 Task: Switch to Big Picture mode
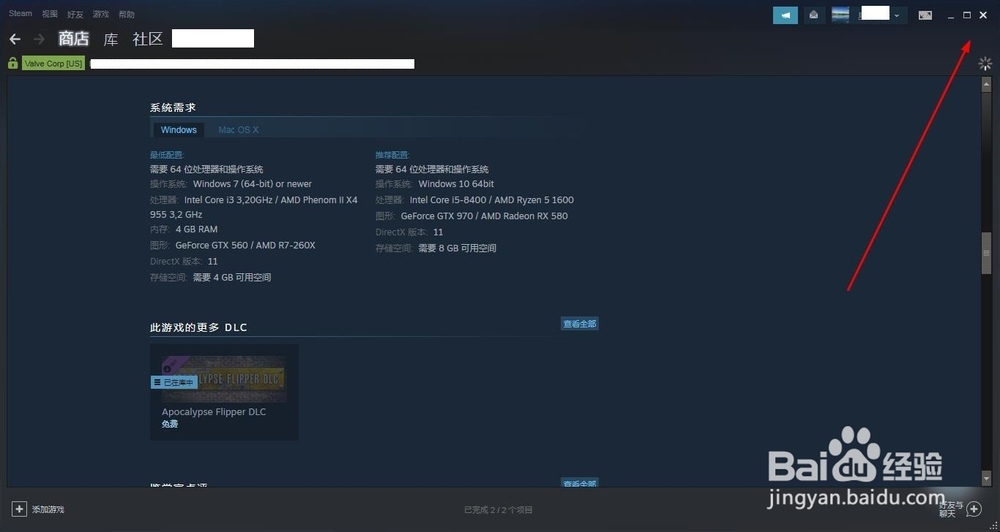point(925,15)
